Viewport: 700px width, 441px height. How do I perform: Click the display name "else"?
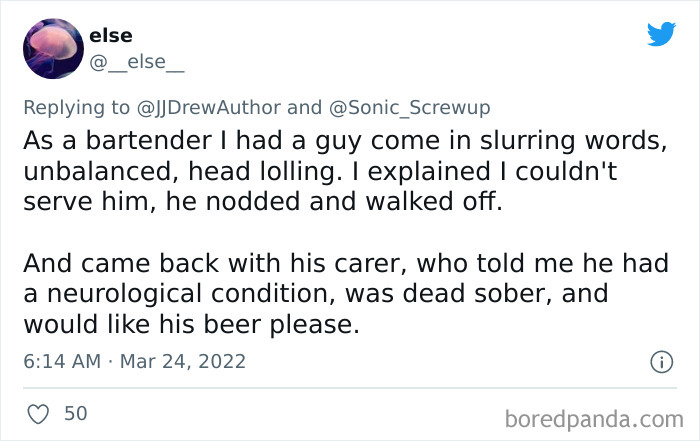pos(110,36)
